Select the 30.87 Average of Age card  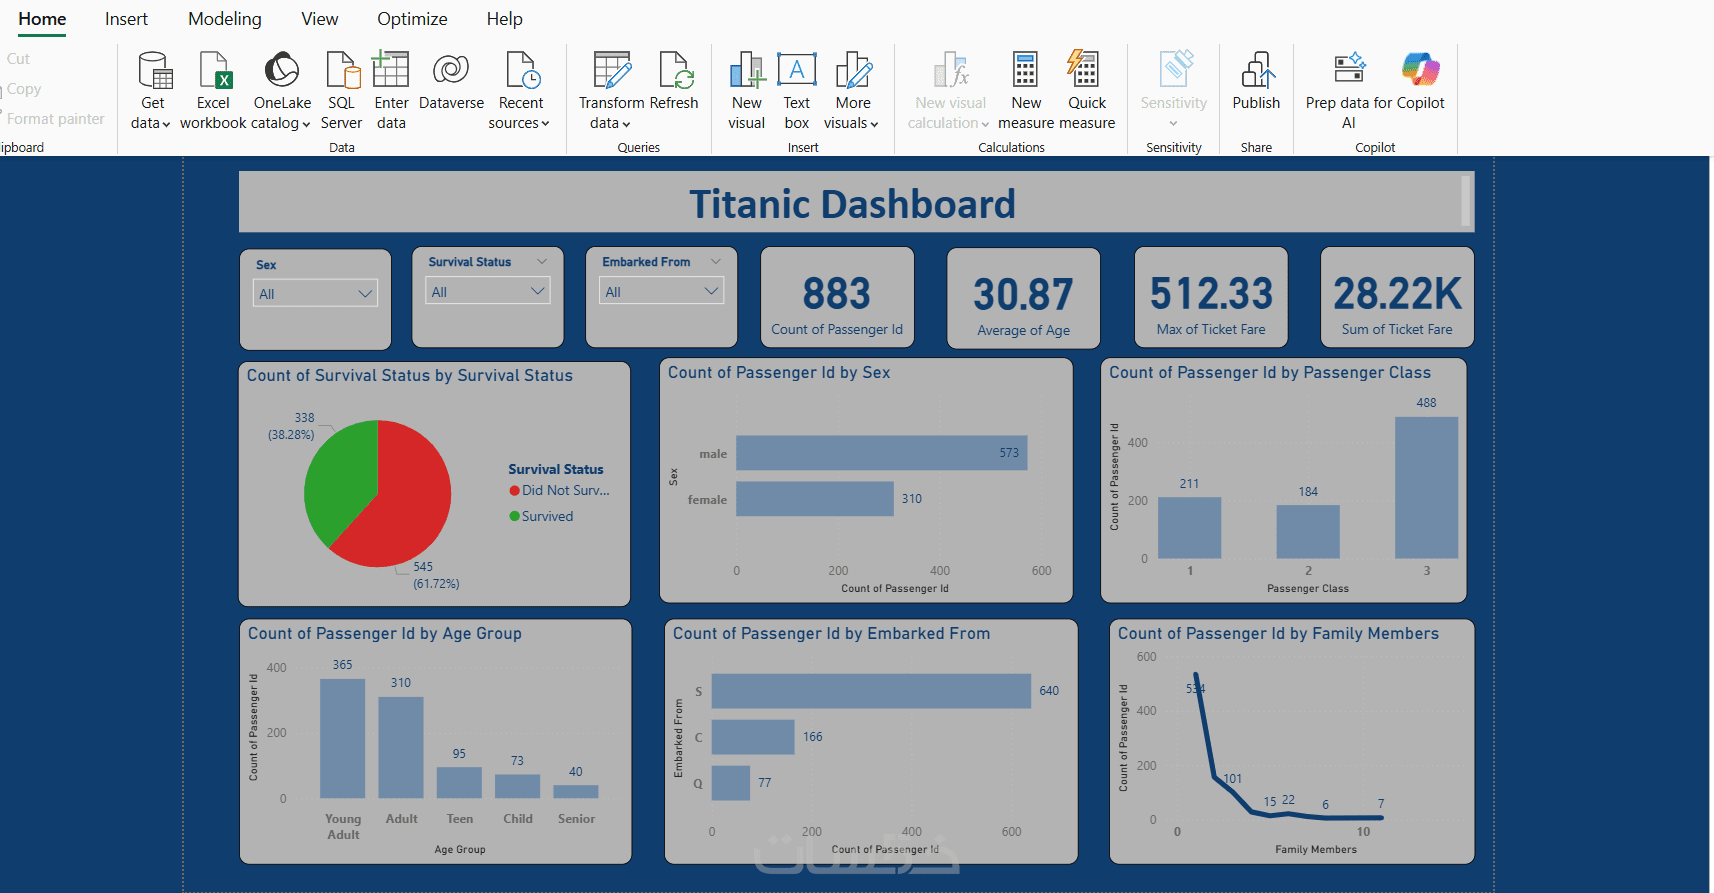[1023, 298]
